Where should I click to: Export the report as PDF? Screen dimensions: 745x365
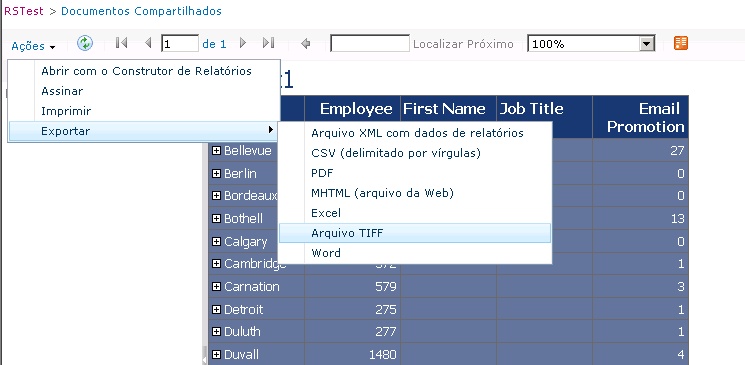415,173
